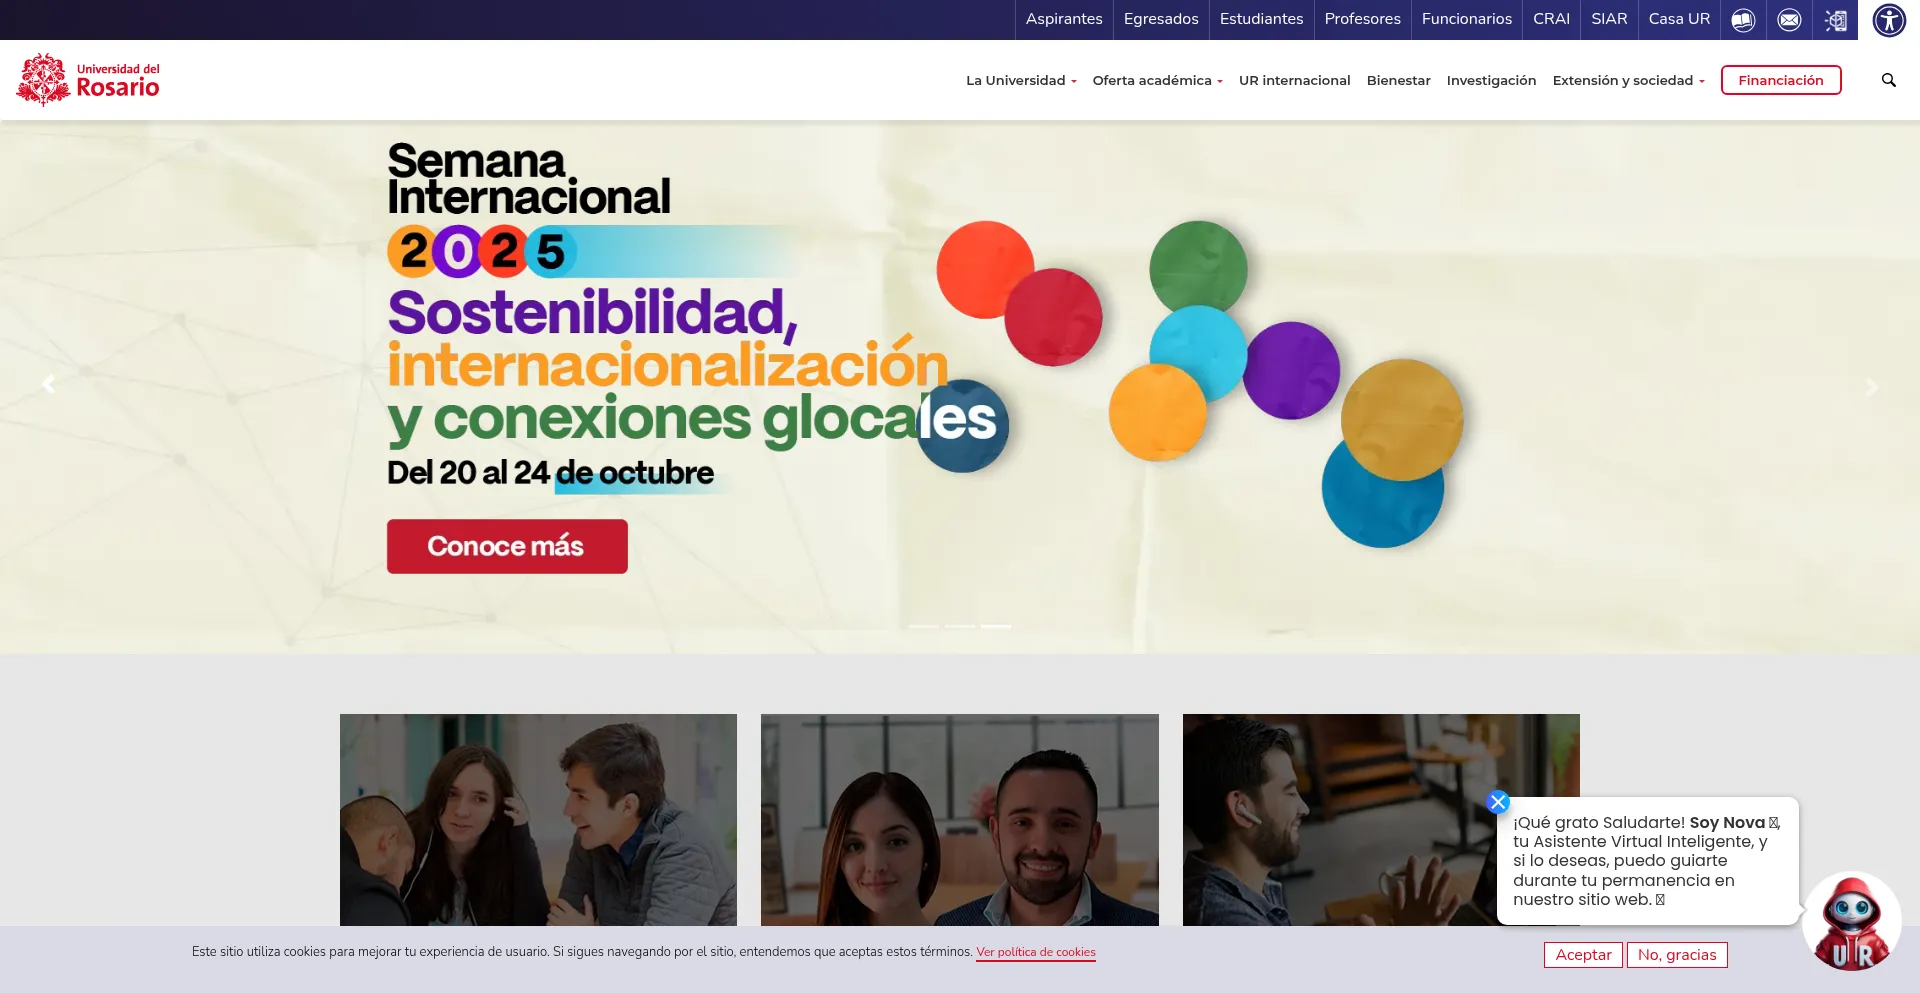Open the Ver política de cookies link

pos(1036,952)
